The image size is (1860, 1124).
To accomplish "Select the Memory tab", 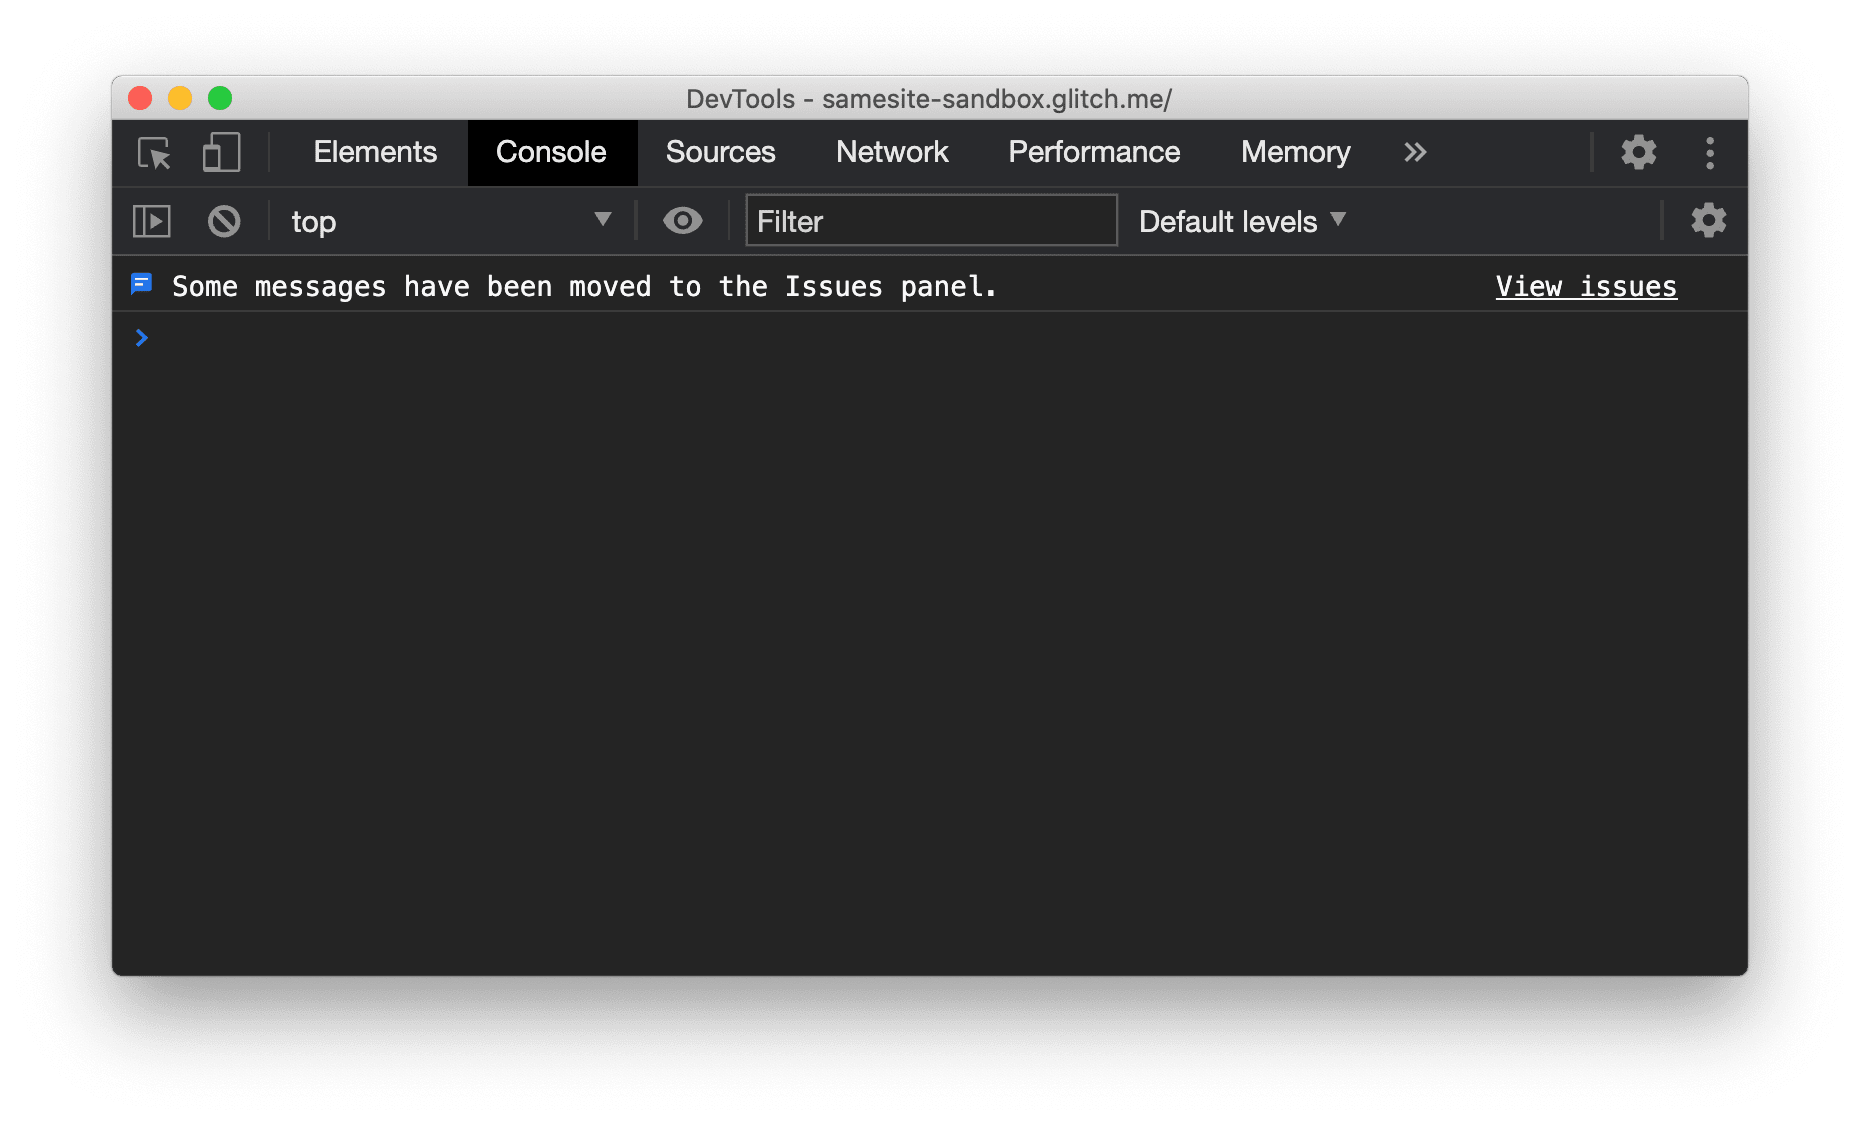I will [1294, 153].
